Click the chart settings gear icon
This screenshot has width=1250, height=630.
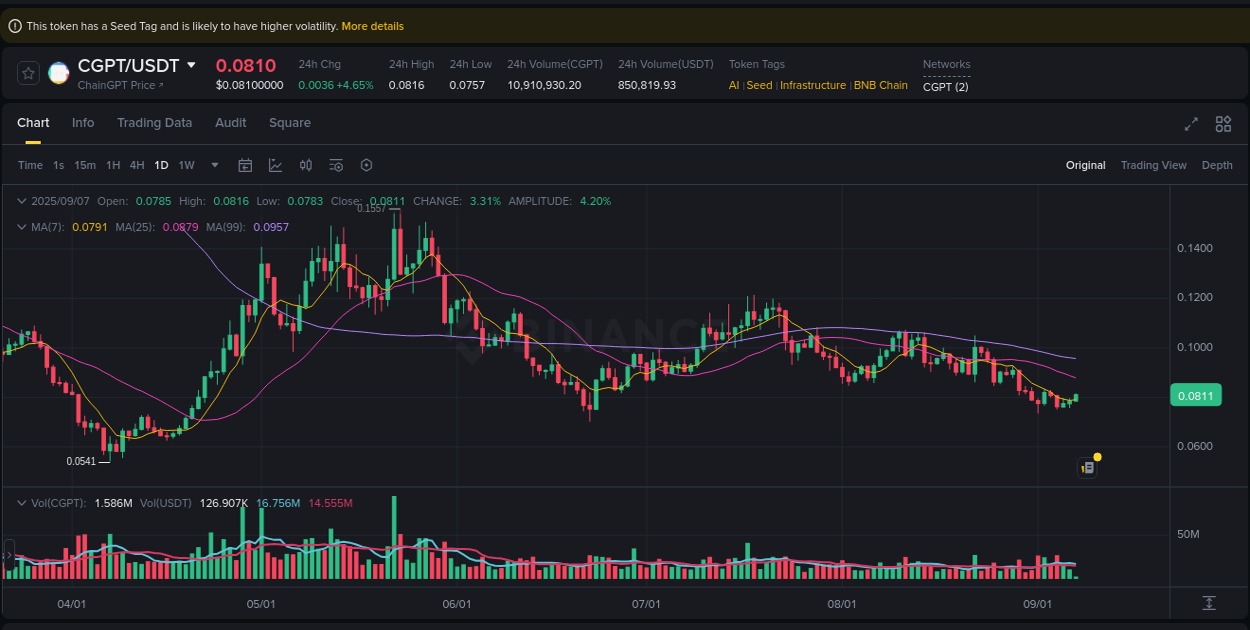click(x=366, y=165)
